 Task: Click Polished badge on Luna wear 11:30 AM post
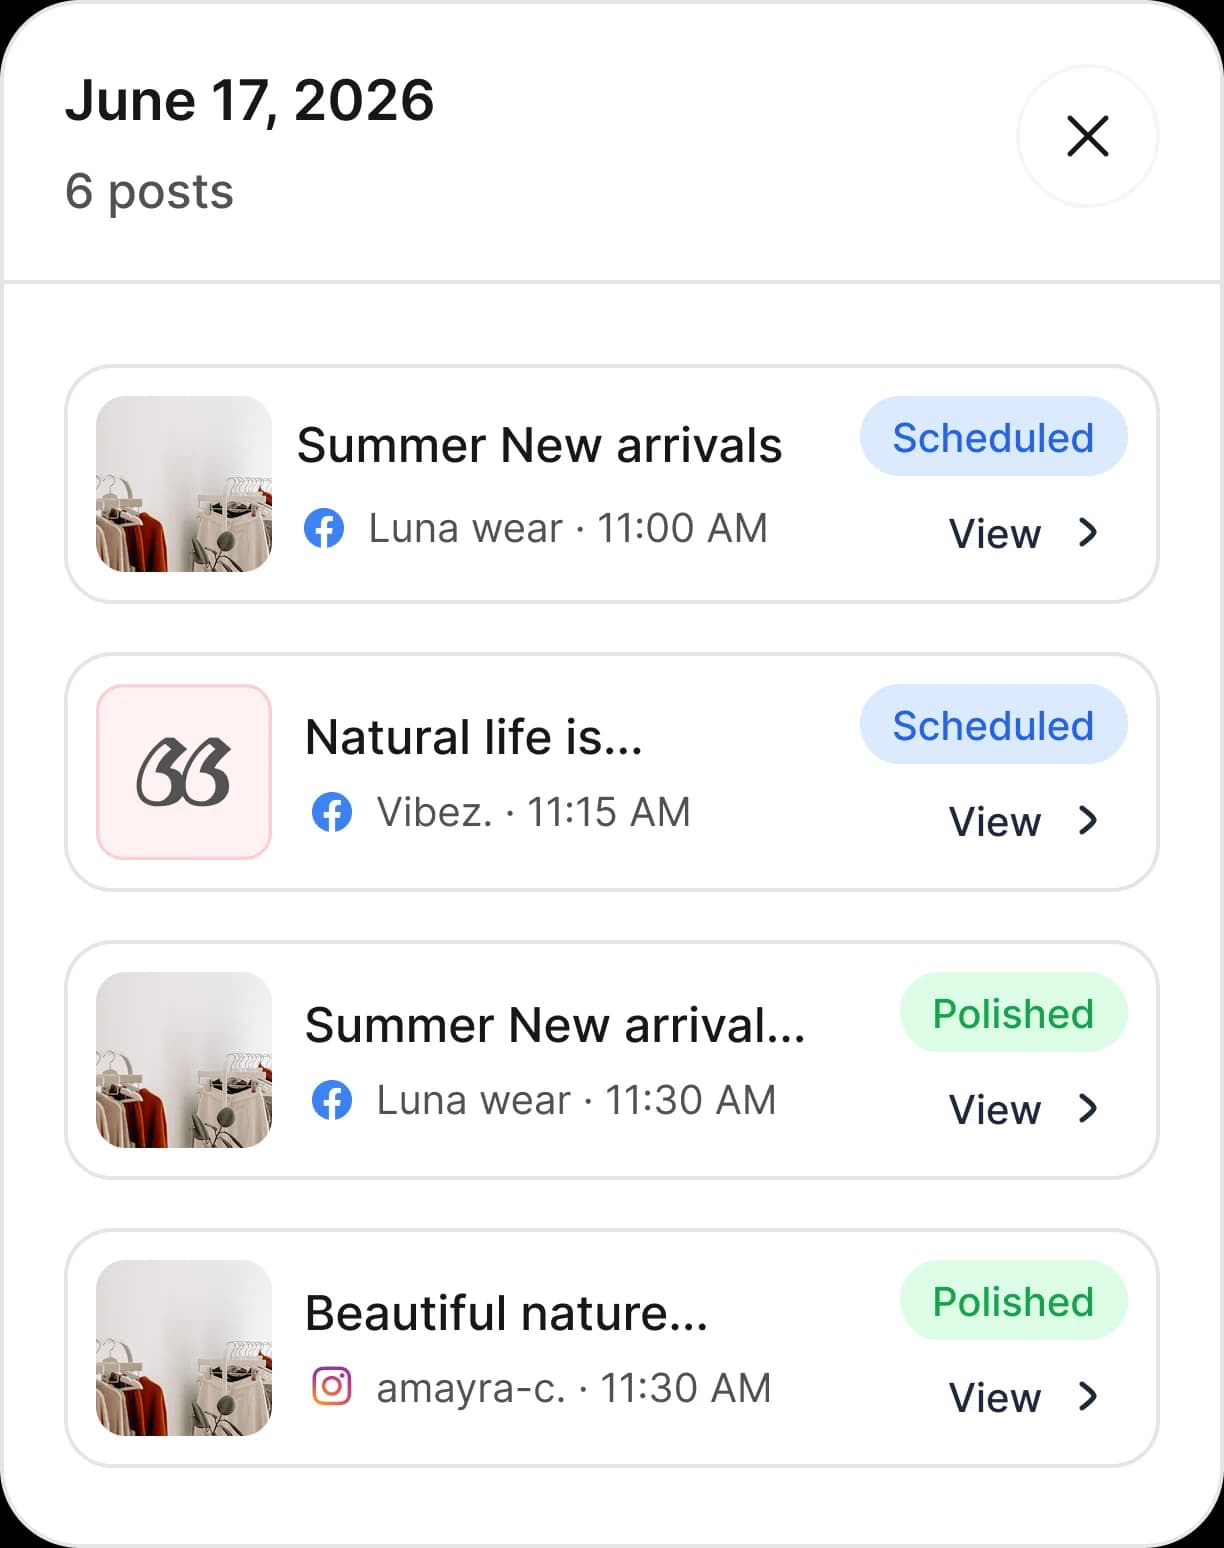[1013, 1013]
